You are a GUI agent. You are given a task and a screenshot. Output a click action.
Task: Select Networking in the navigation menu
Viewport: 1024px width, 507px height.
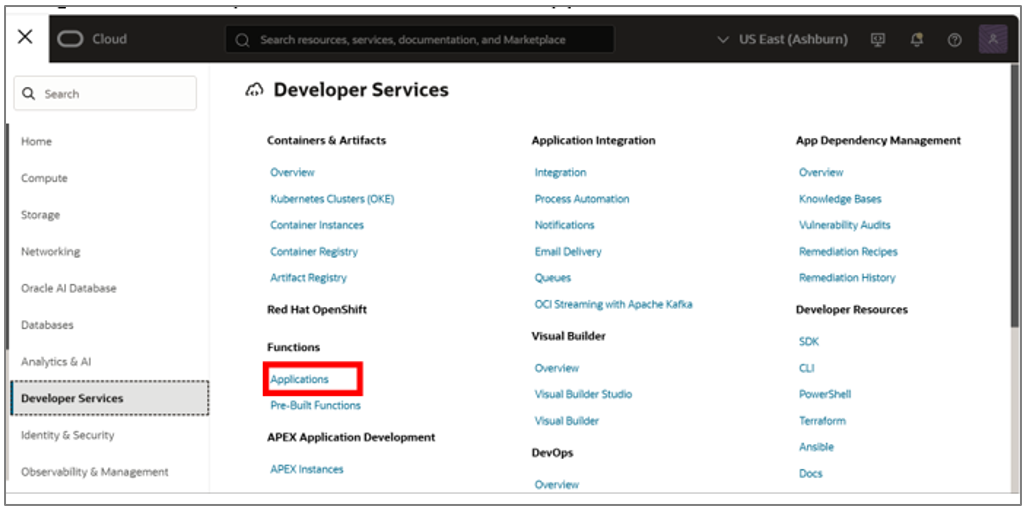coord(50,252)
